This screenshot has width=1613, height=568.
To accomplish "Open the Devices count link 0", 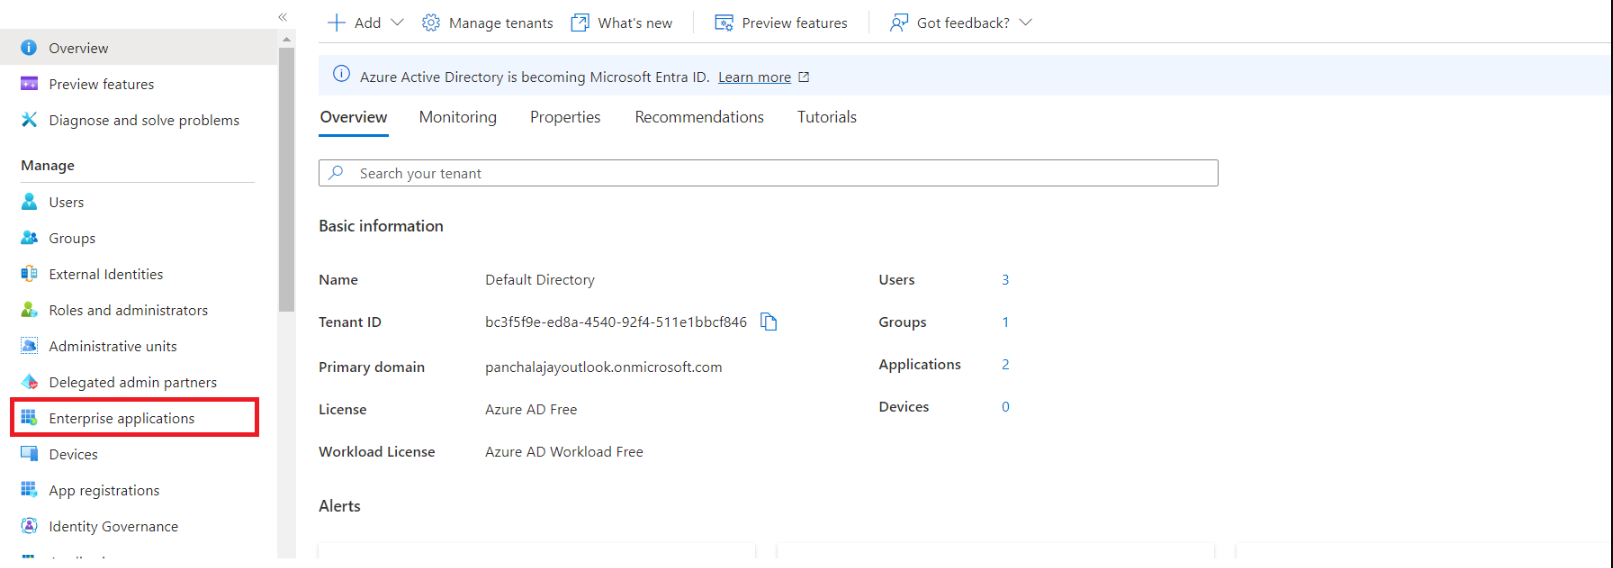I will pos(1005,406).
